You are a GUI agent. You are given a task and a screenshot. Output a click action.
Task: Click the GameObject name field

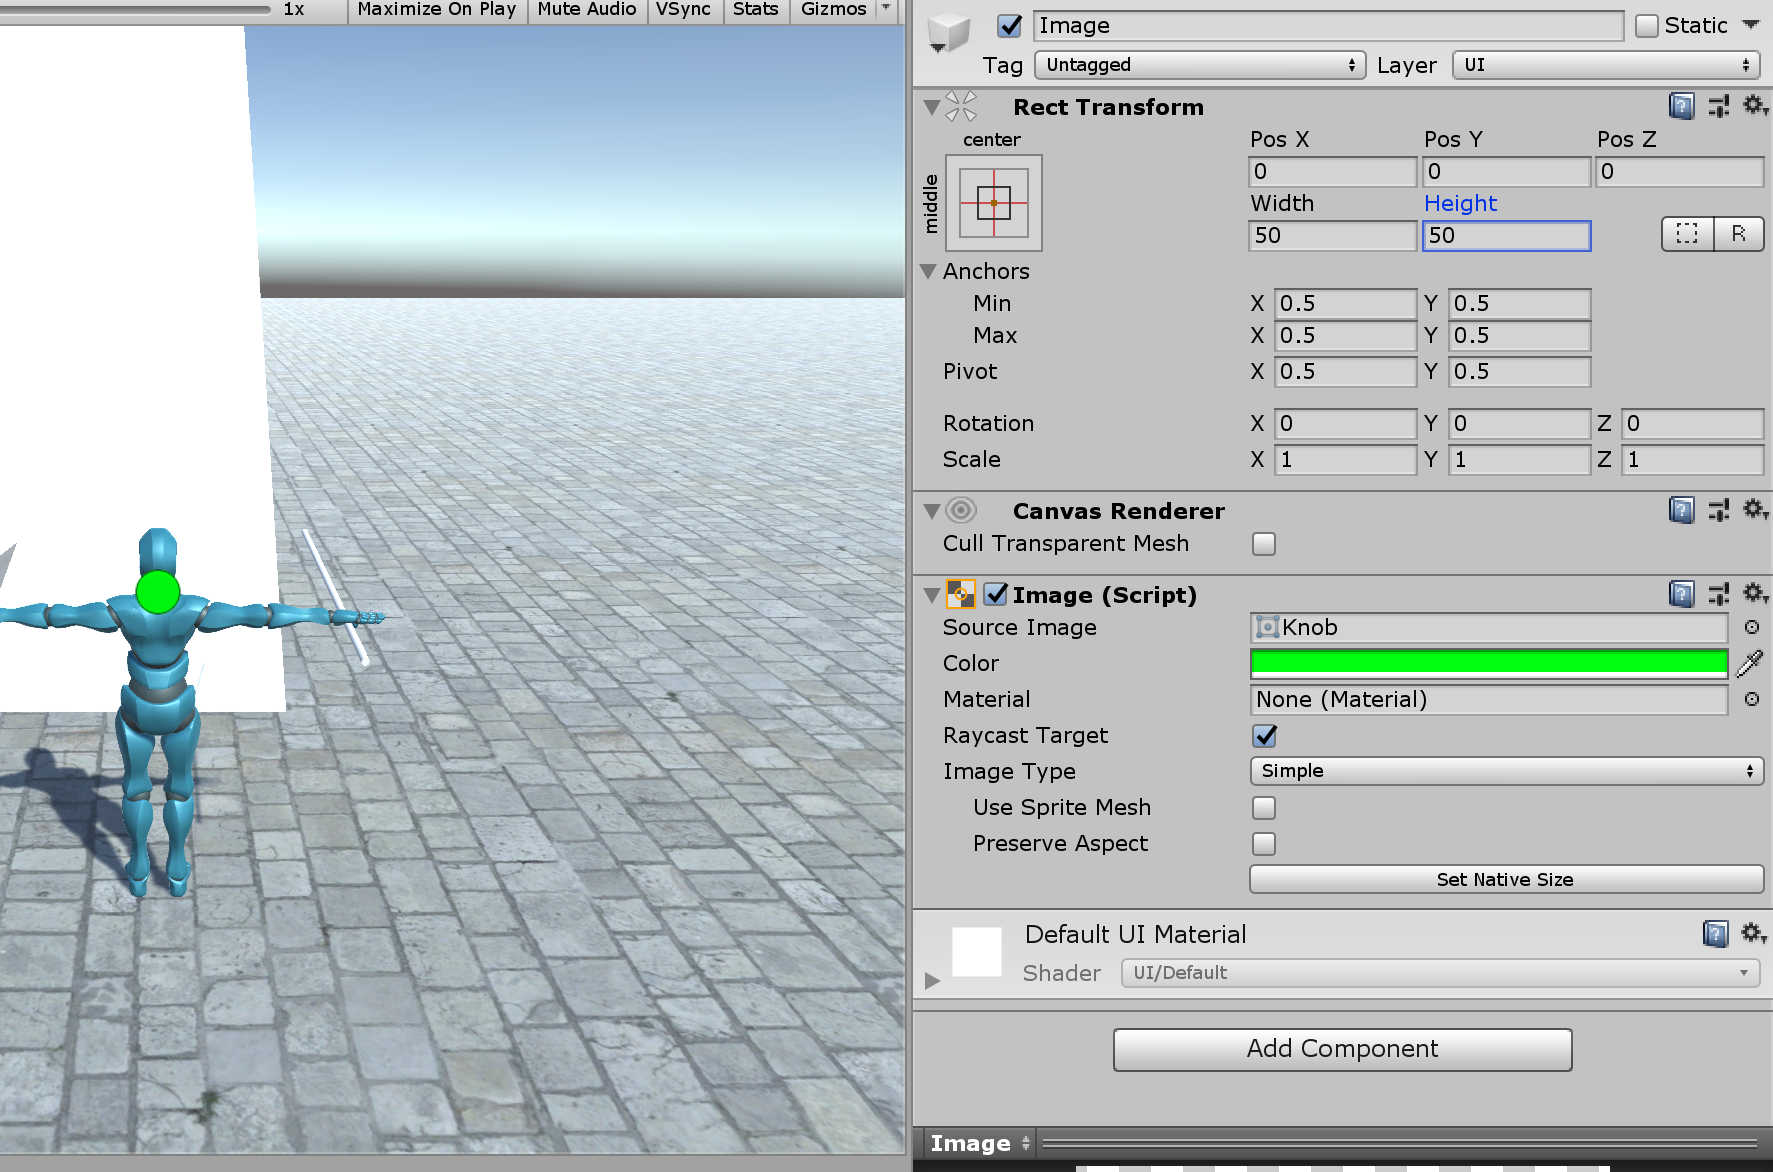click(x=1329, y=26)
